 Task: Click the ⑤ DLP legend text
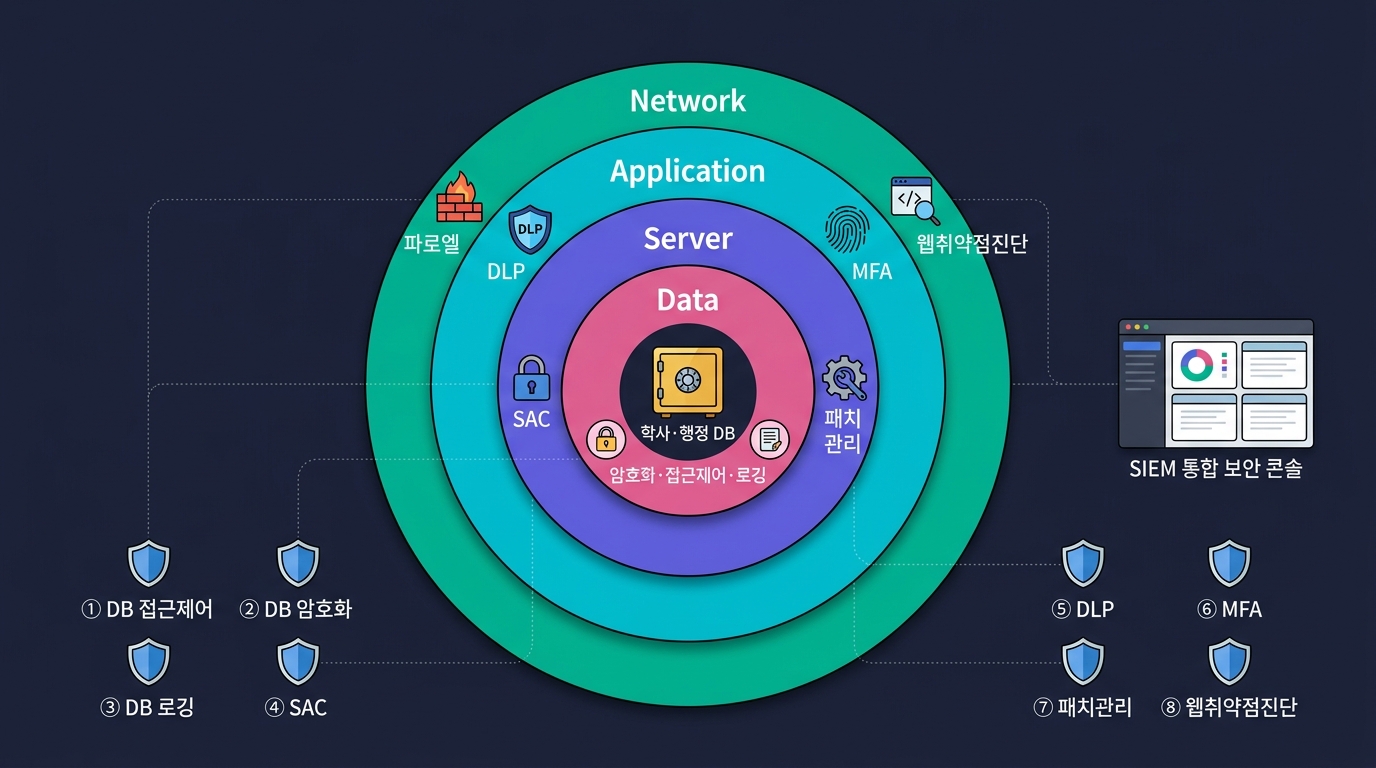[1082, 610]
